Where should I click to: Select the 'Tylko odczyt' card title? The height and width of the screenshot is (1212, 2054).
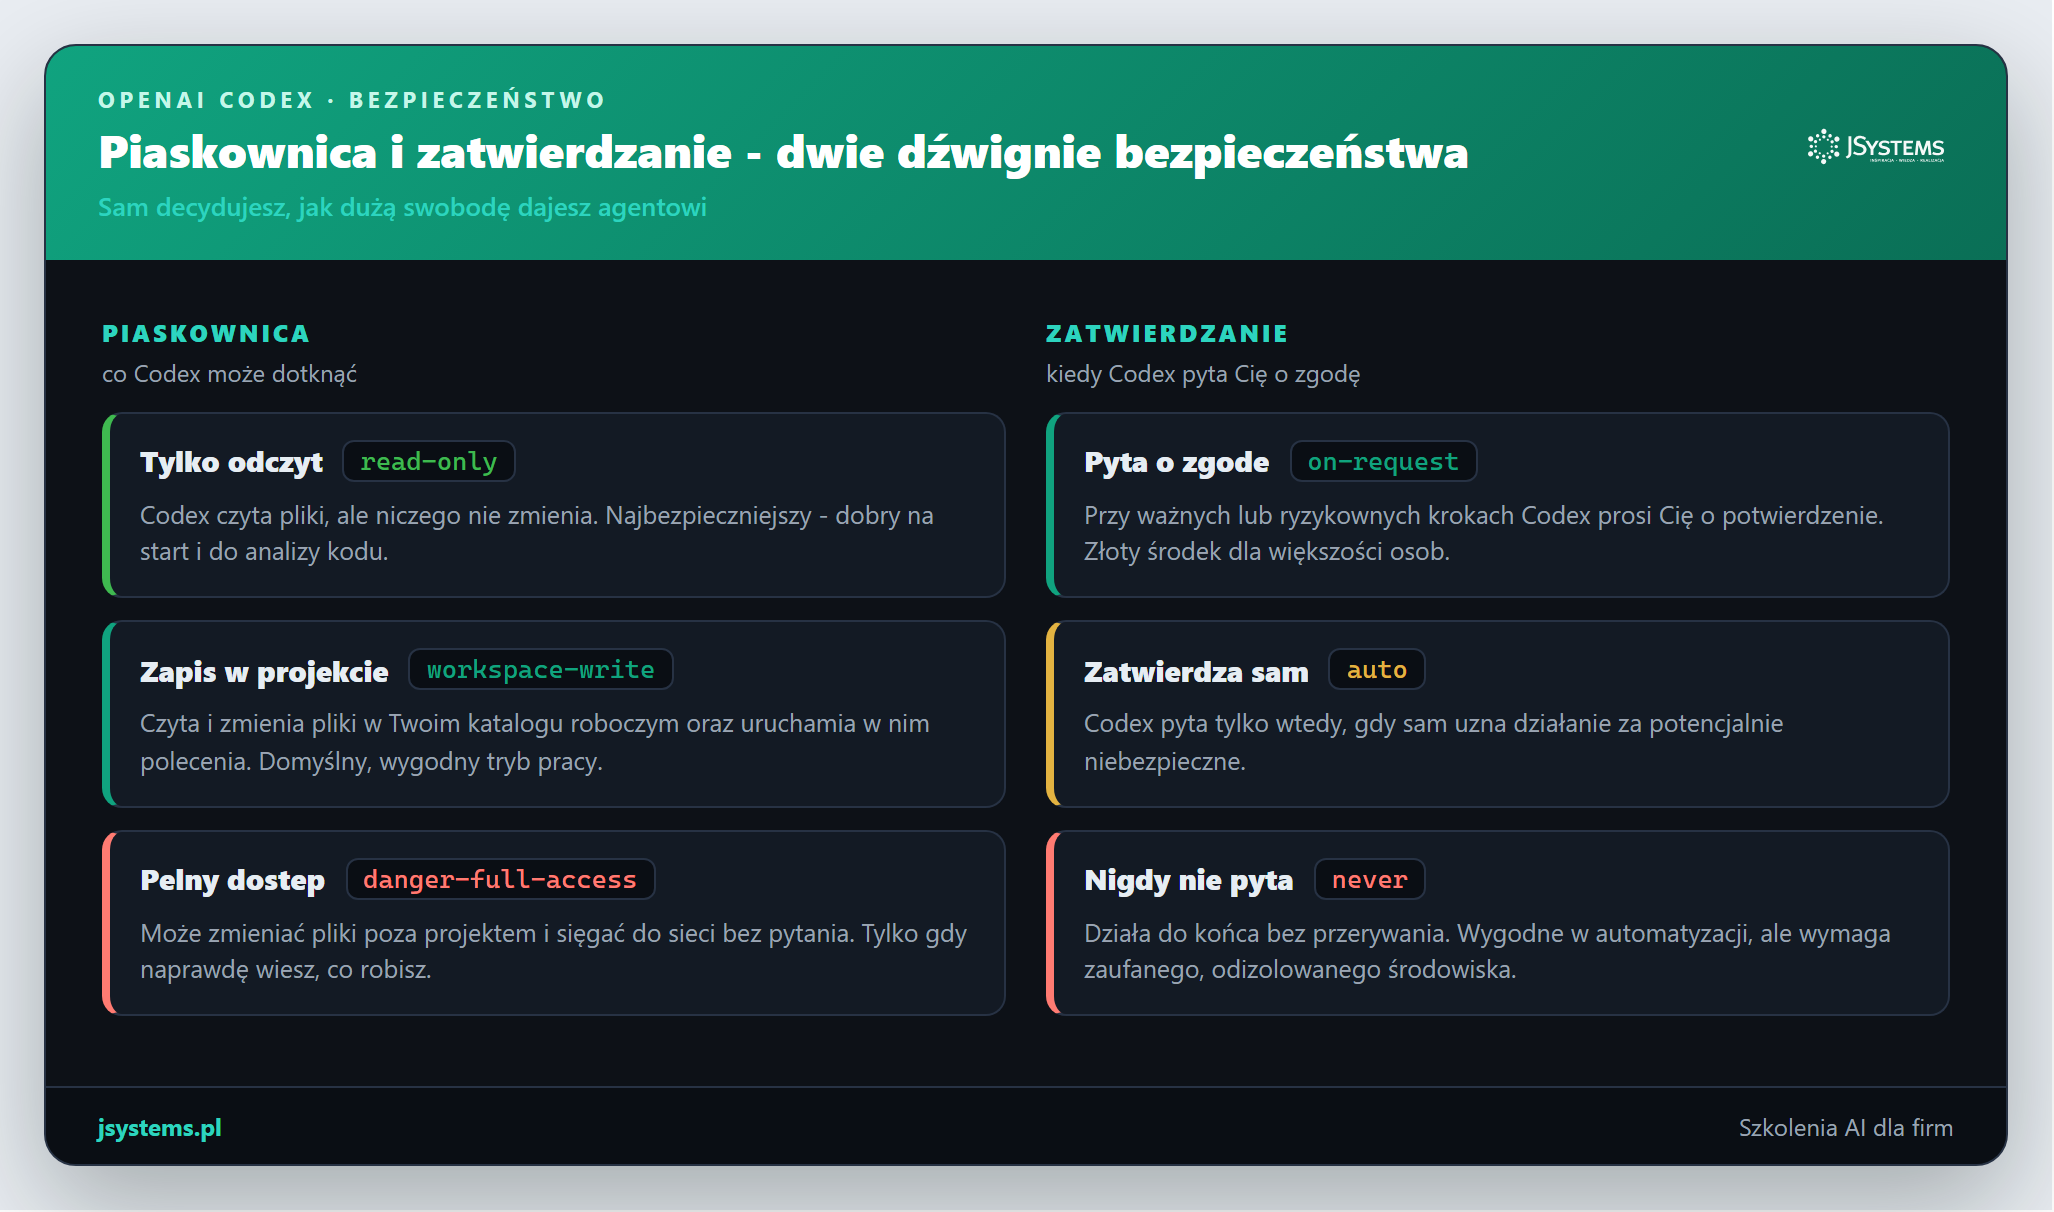[x=231, y=462]
